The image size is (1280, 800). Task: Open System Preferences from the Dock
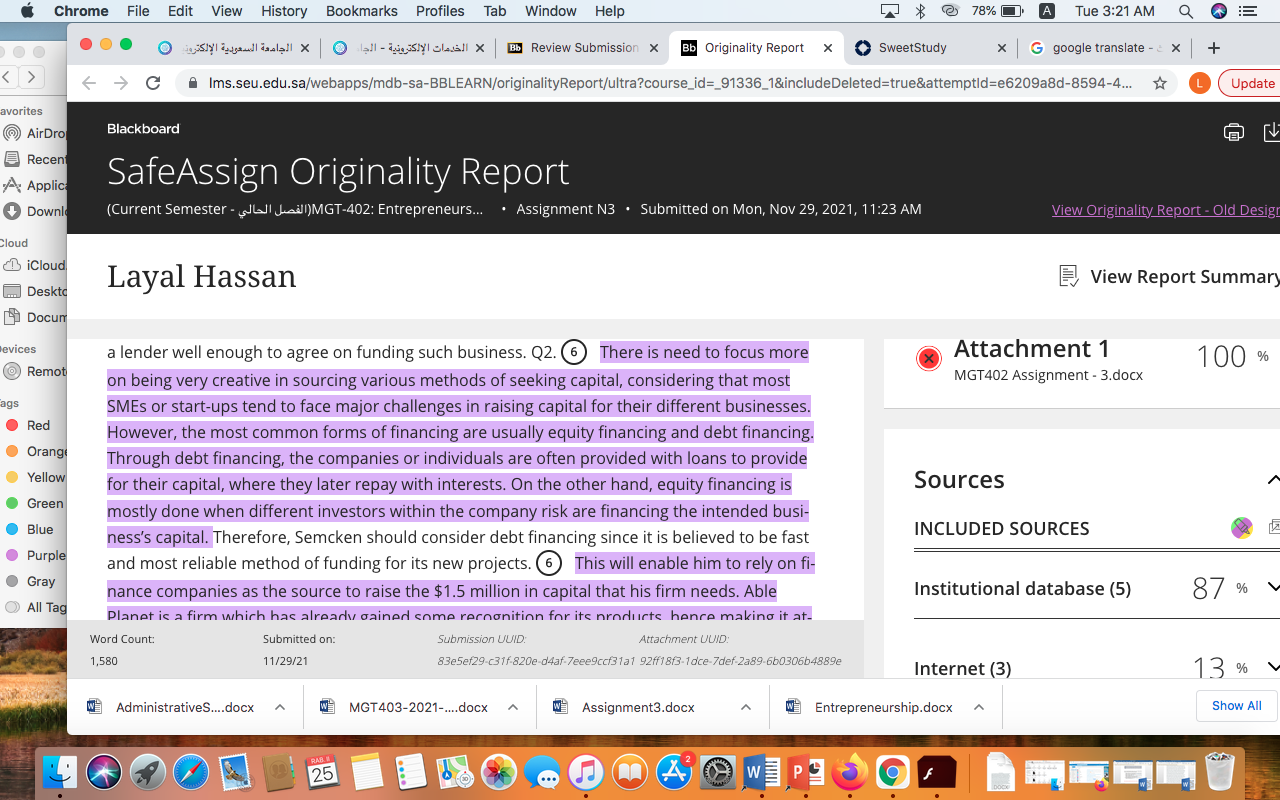(x=718, y=772)
